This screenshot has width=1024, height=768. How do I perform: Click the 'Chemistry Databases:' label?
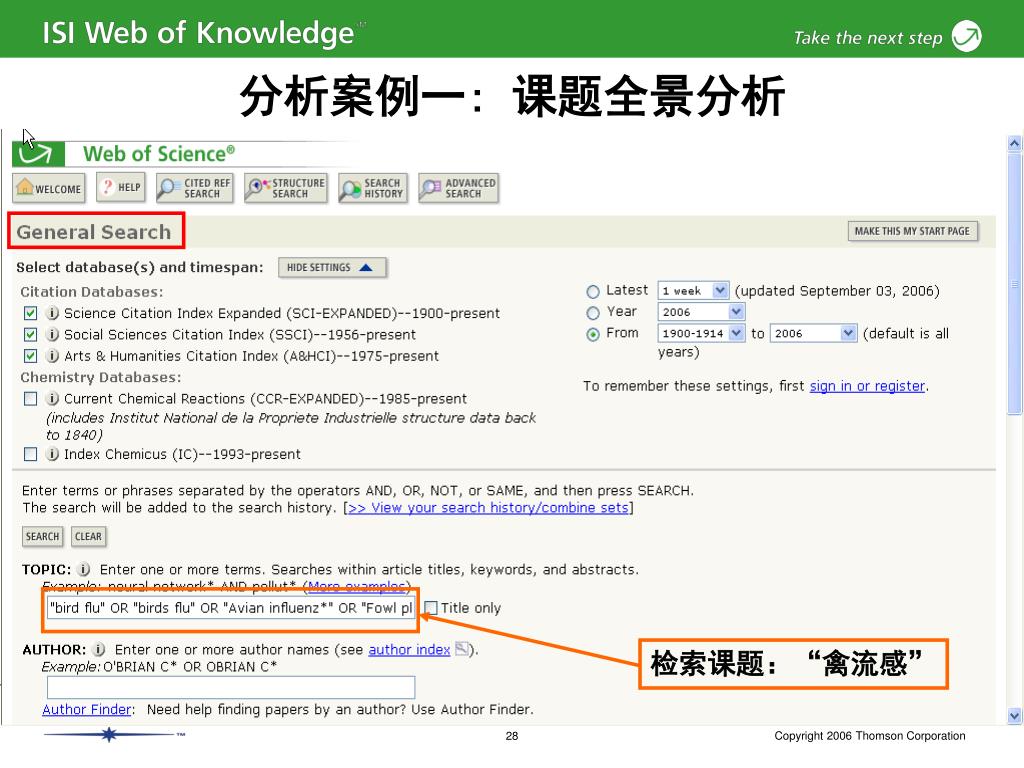(x=101, y=377)
